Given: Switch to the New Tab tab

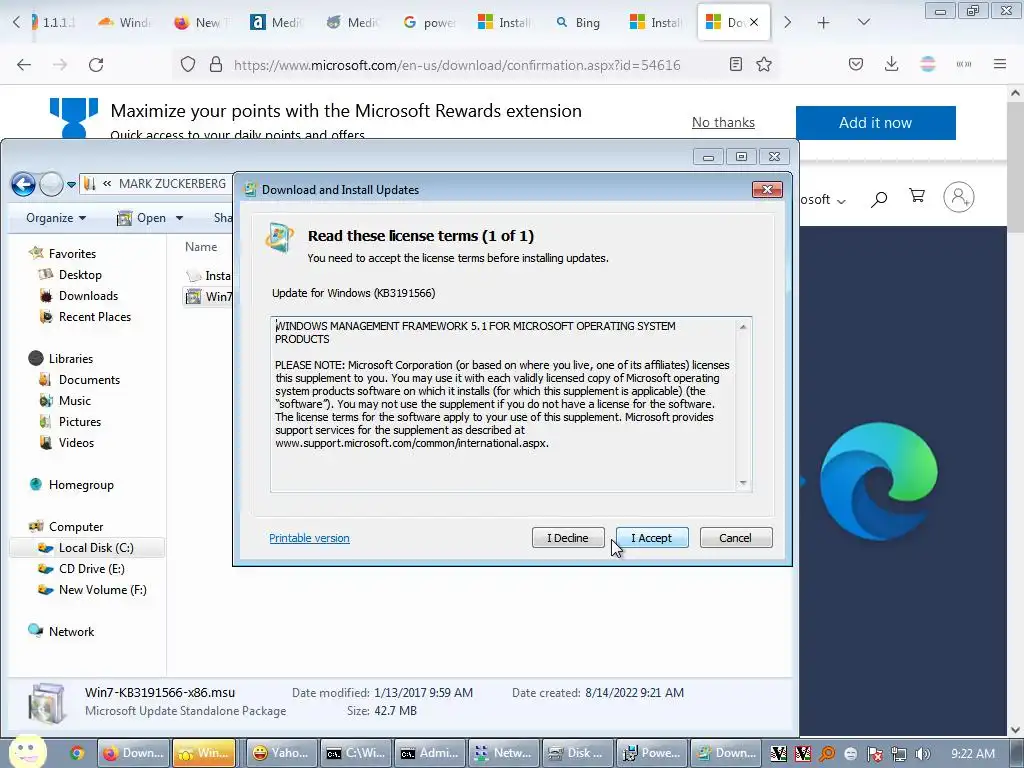Looking at the screenshot, I should tap(200, 23).
